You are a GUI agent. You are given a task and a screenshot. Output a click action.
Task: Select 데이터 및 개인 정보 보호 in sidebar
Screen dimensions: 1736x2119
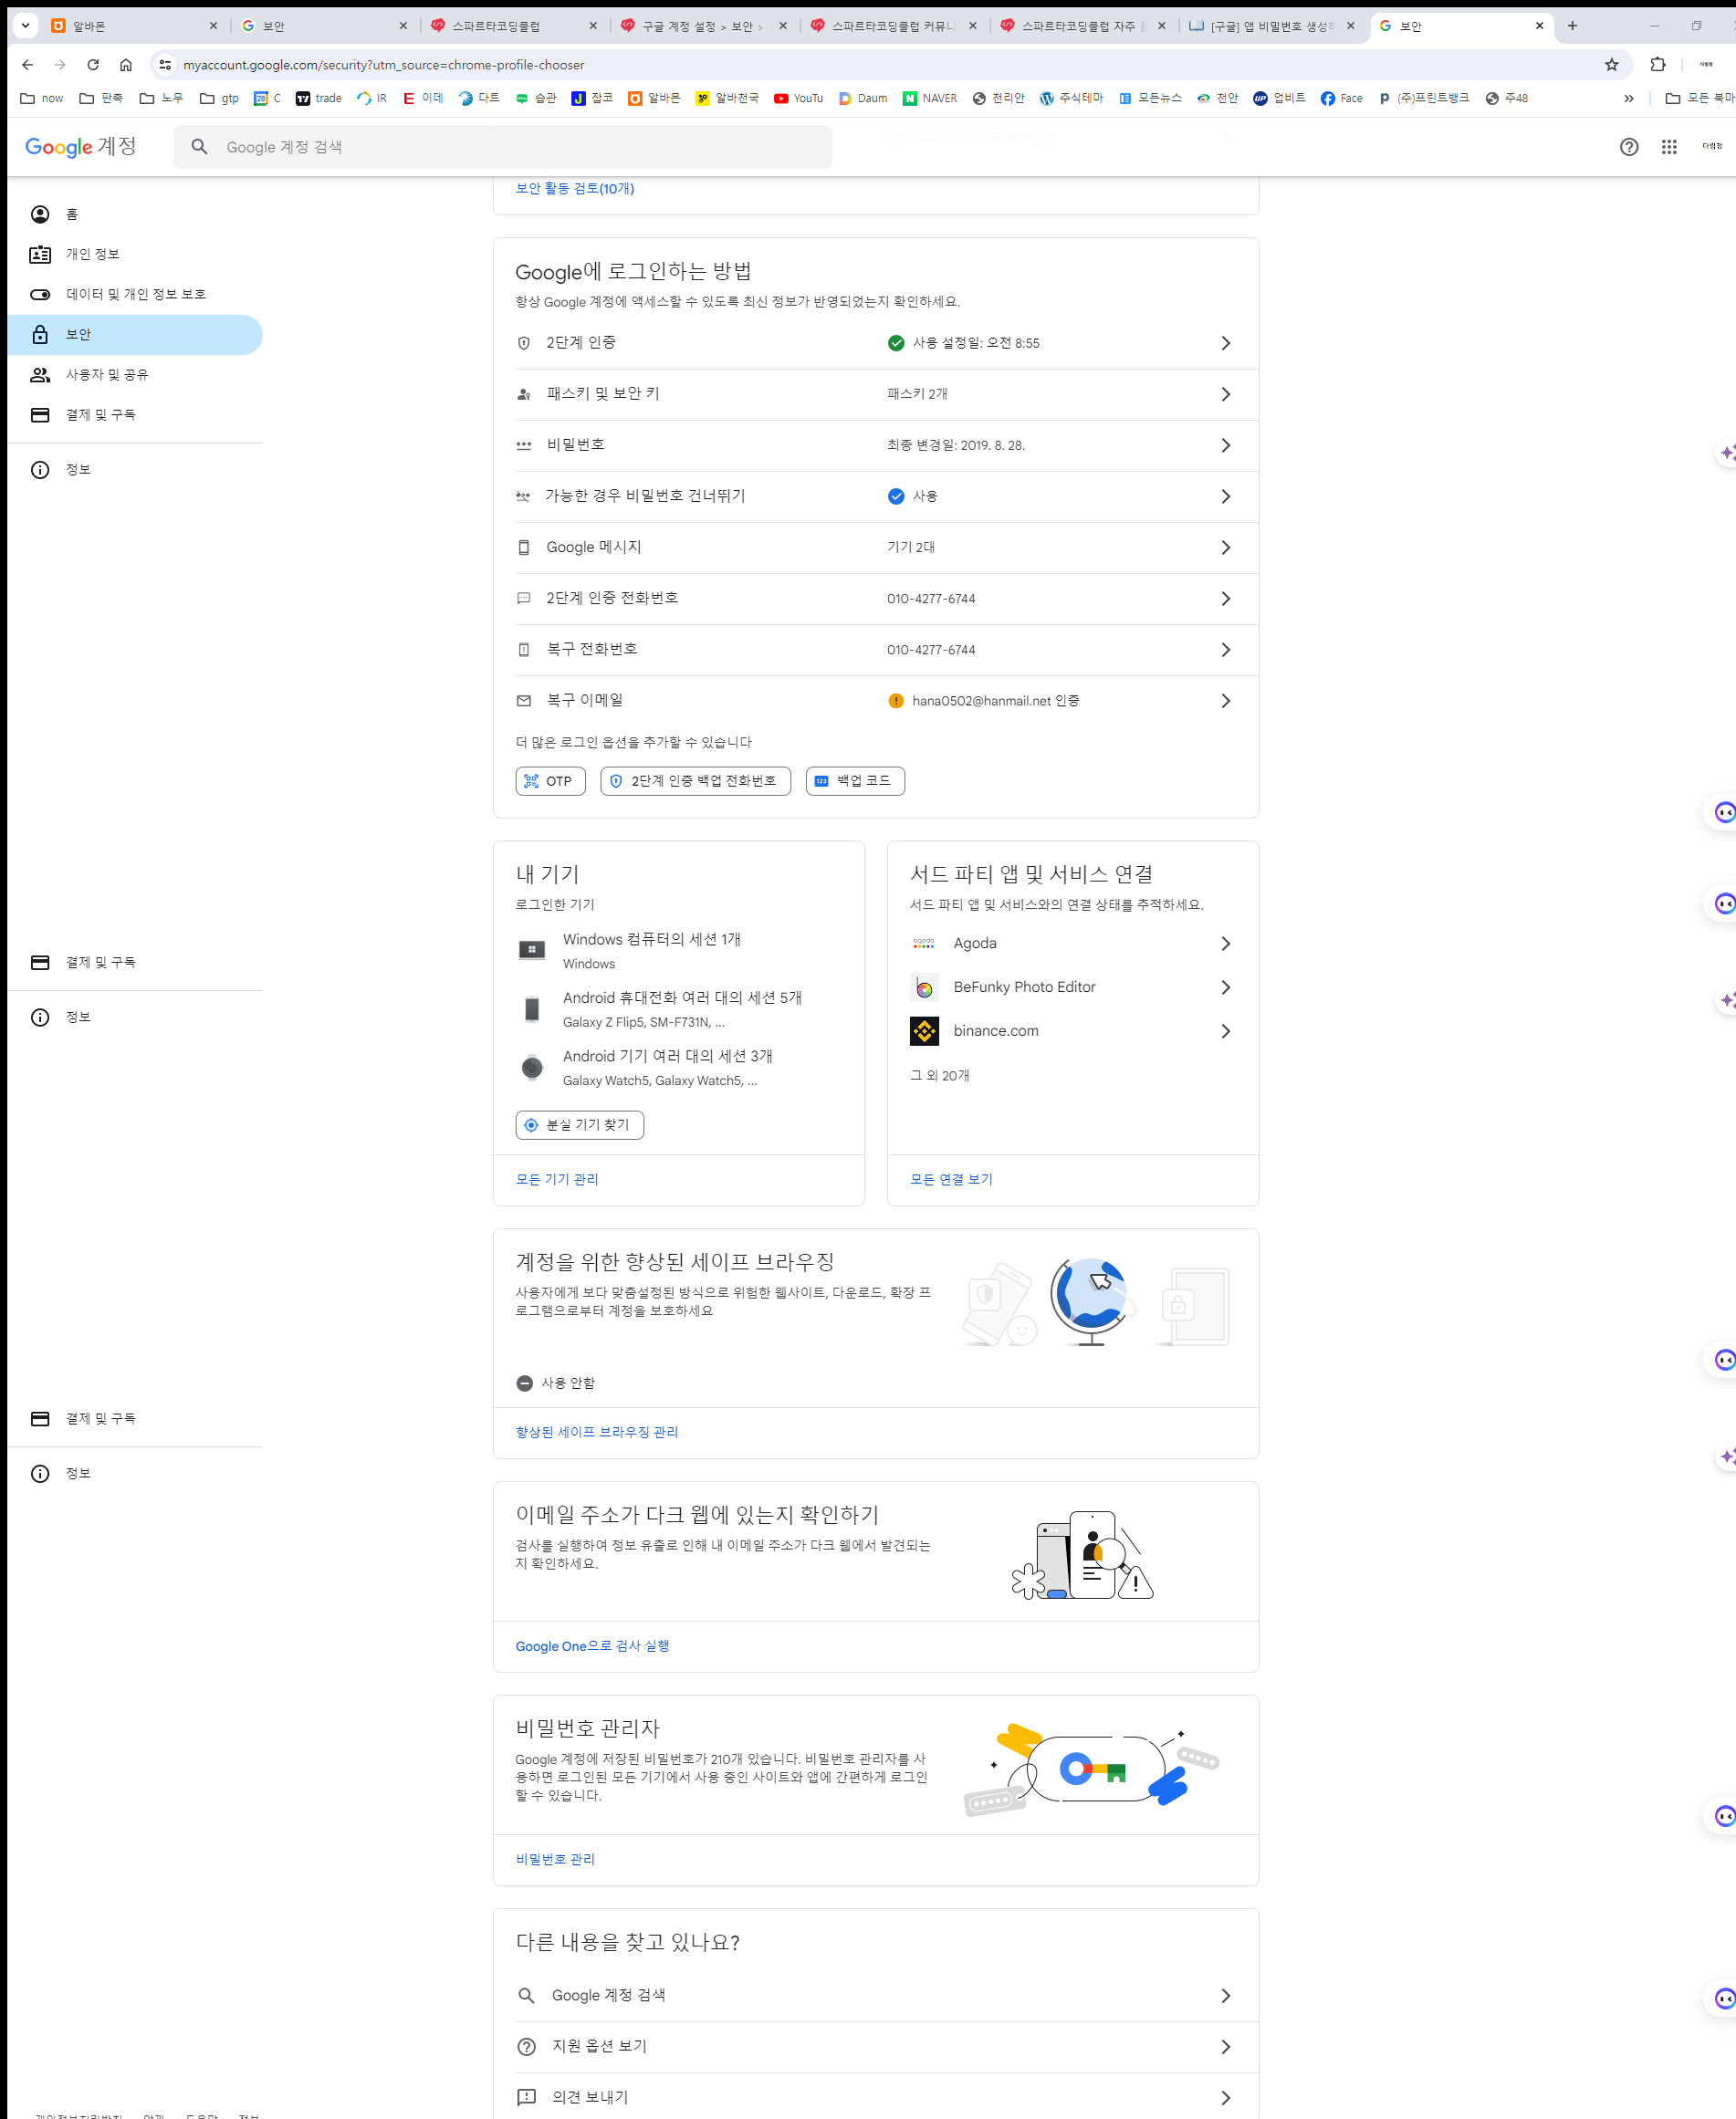pos(135,294)
